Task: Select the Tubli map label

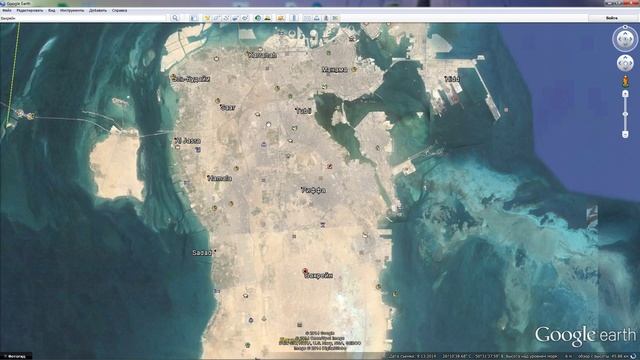Action: 304,111
